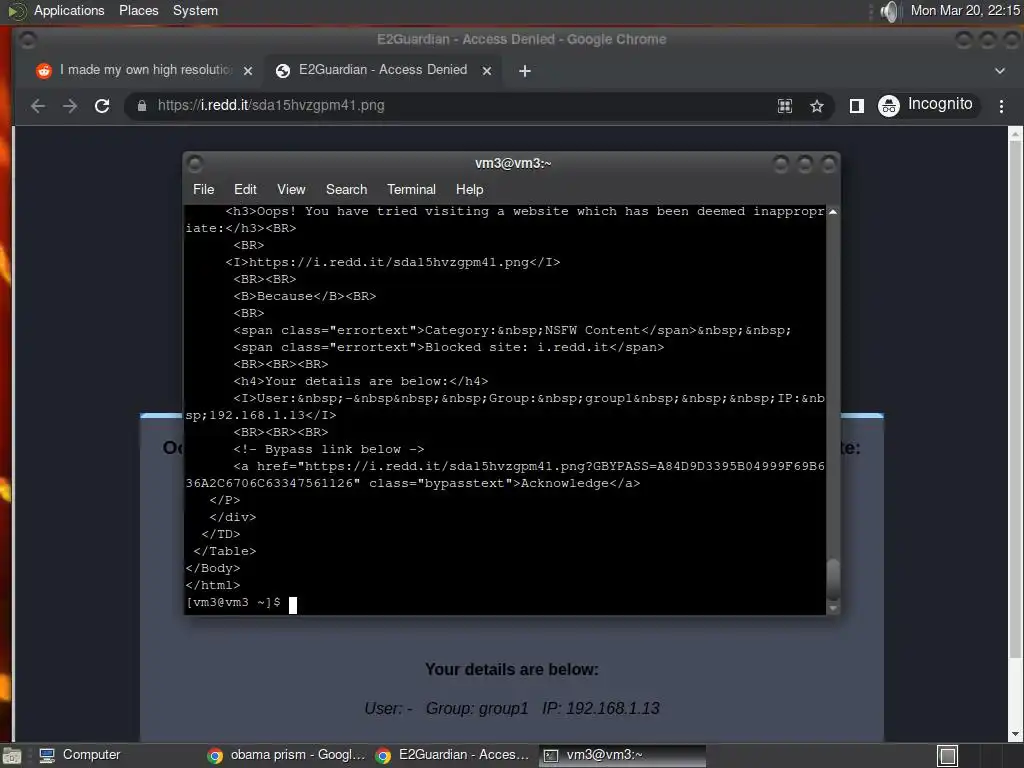This screenshot has width=1024, height=768.
Task: Open the terminal View menu
Action: coord(291,189)
